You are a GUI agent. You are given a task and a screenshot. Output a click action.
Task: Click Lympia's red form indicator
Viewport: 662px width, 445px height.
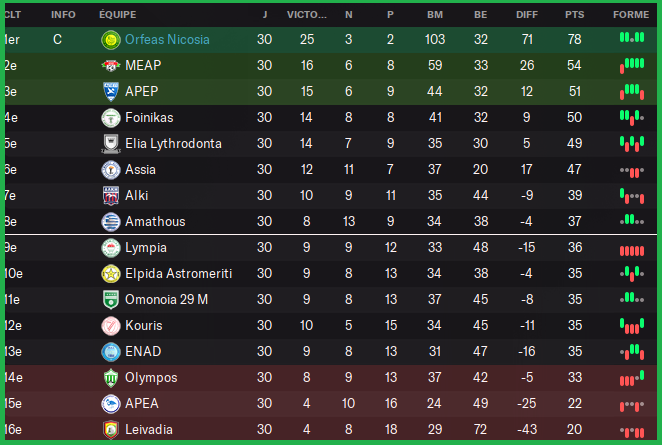631,248
